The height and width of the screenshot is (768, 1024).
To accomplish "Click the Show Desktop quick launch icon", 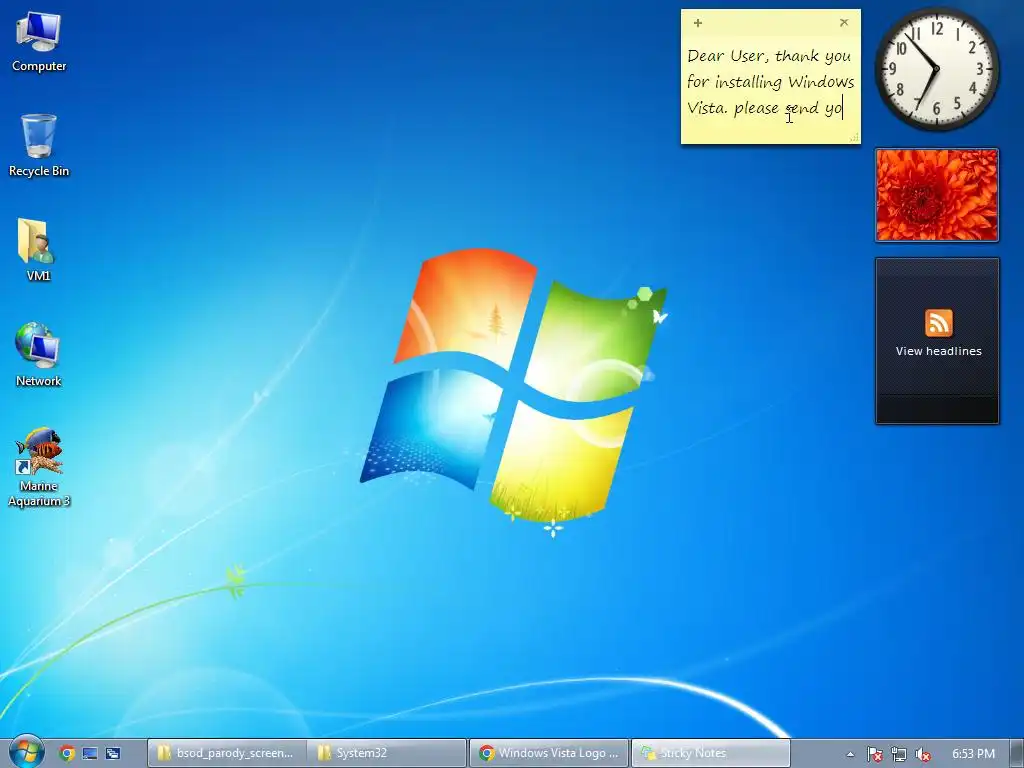I will (89, 753).
